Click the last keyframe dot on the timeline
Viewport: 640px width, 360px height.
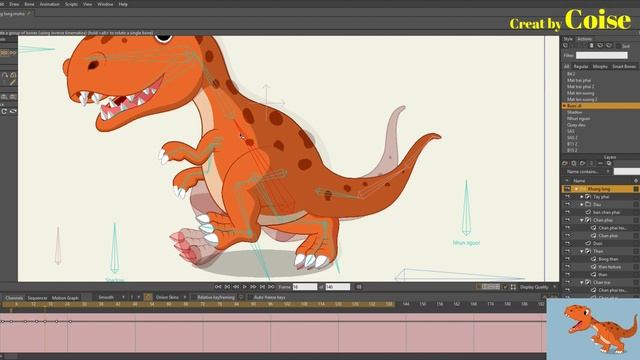tap(70, 322)
